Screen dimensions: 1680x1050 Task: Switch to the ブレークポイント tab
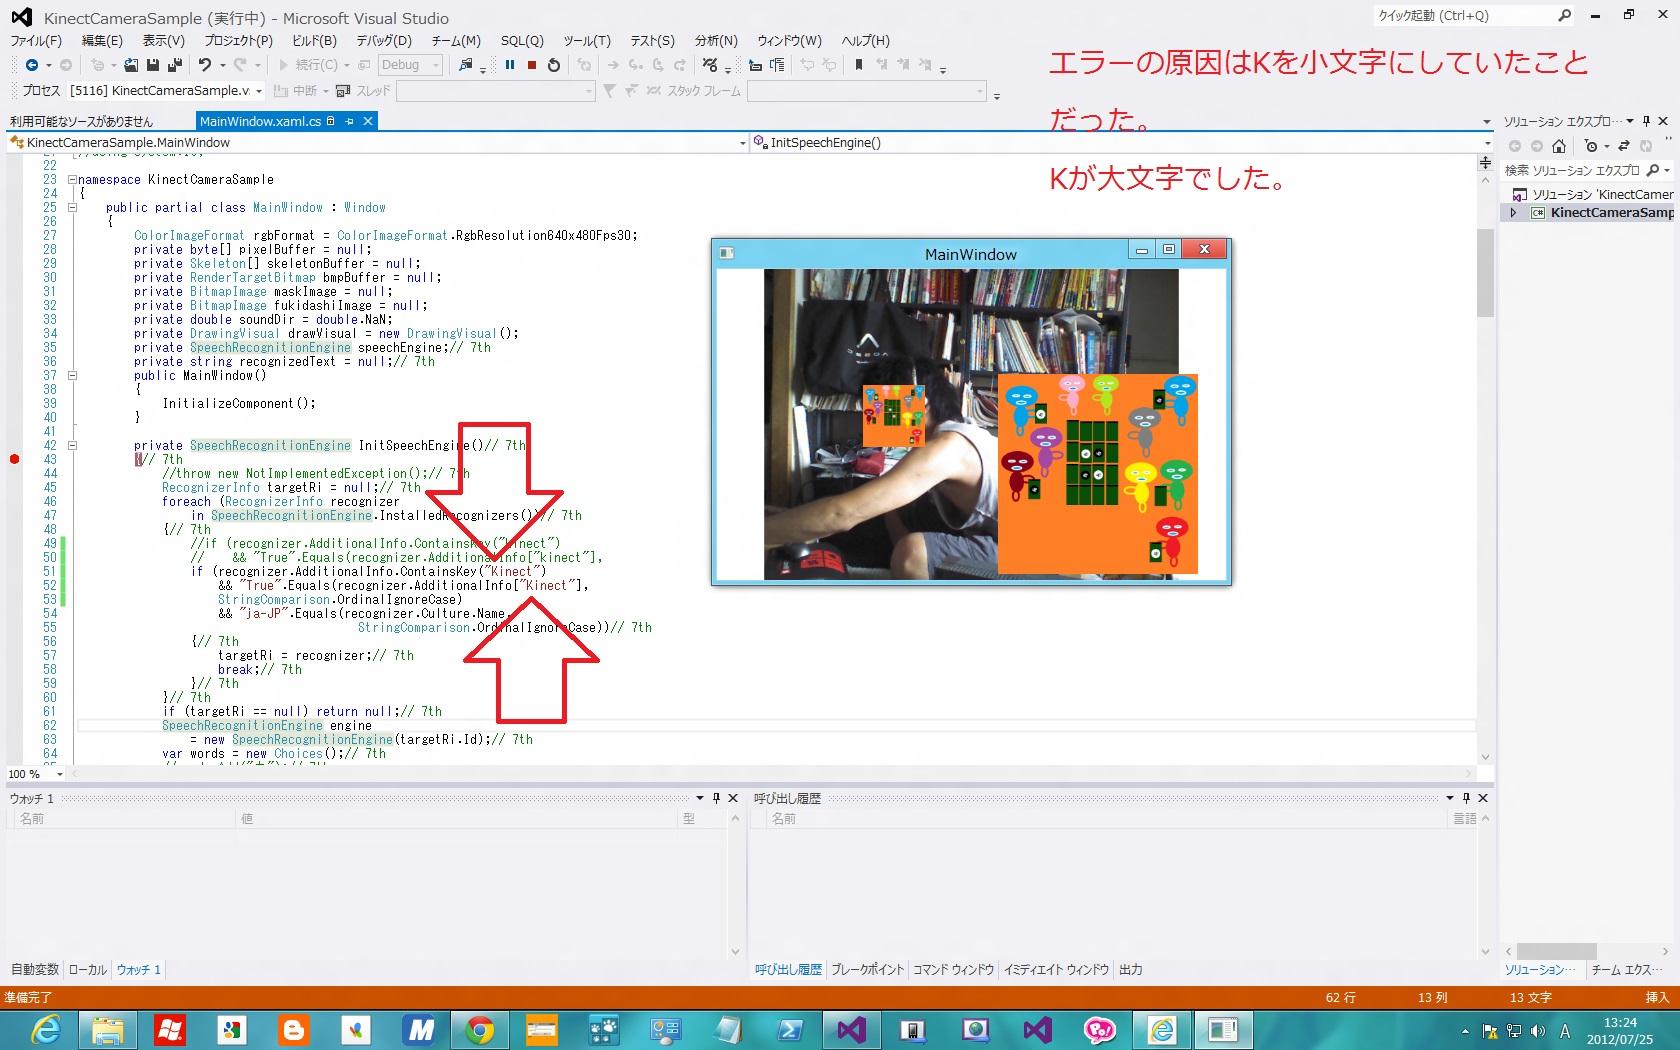pos(867,969)
